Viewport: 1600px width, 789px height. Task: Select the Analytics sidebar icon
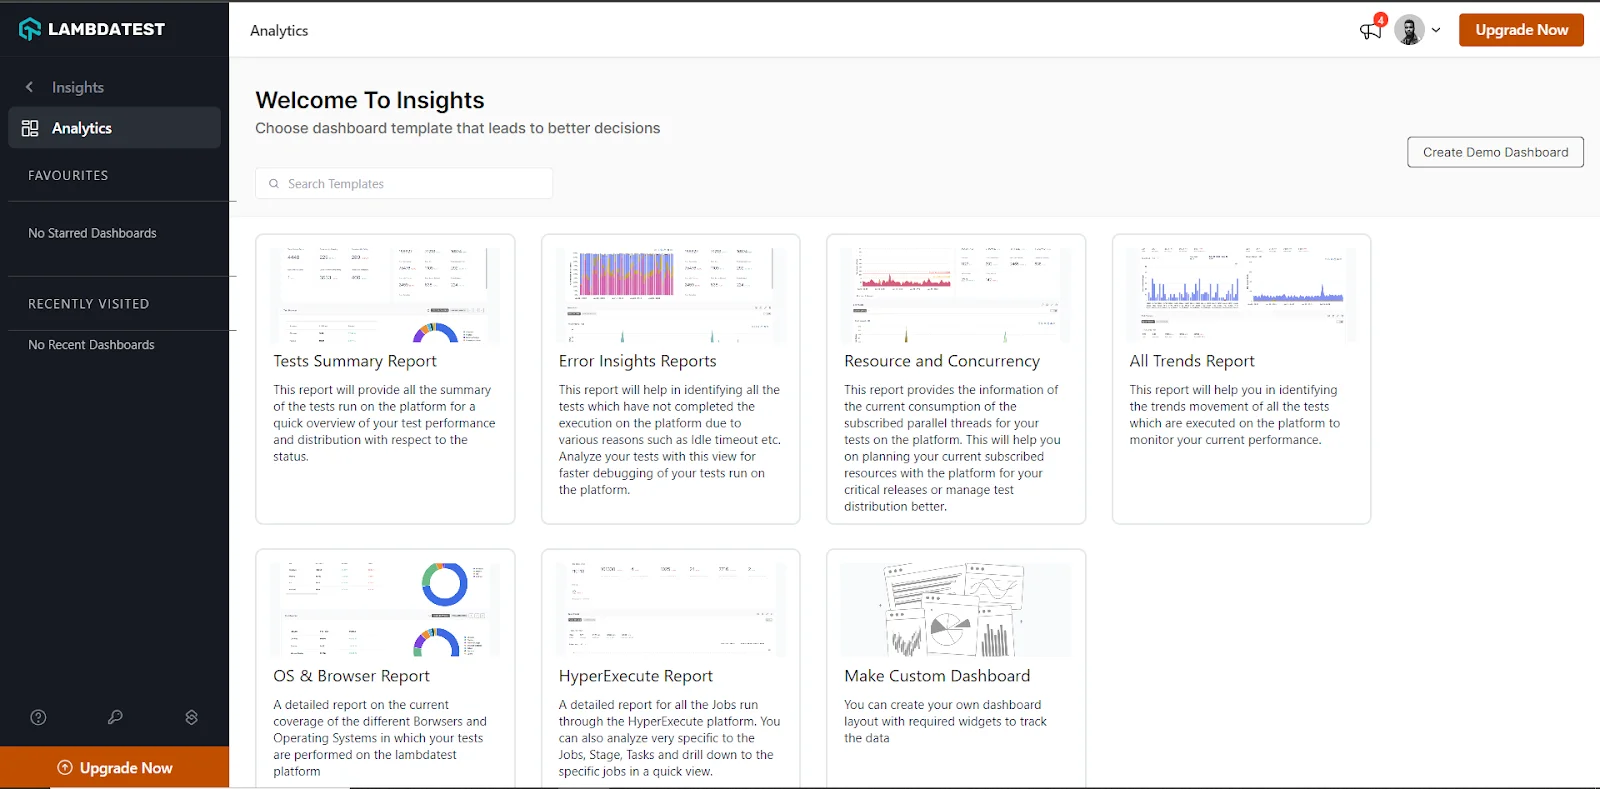pos(28,127)
